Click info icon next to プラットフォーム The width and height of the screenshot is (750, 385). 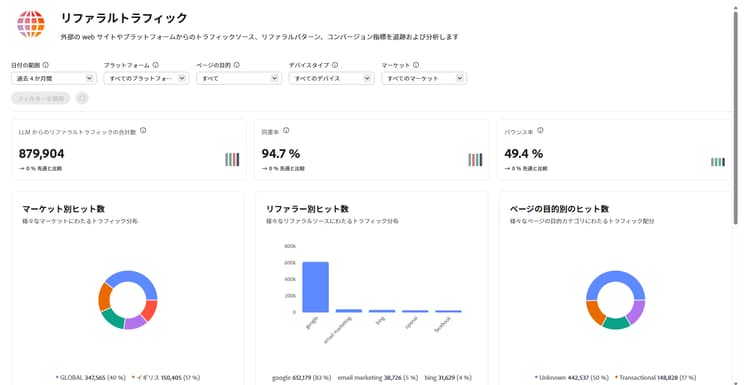tap(155, 65)
